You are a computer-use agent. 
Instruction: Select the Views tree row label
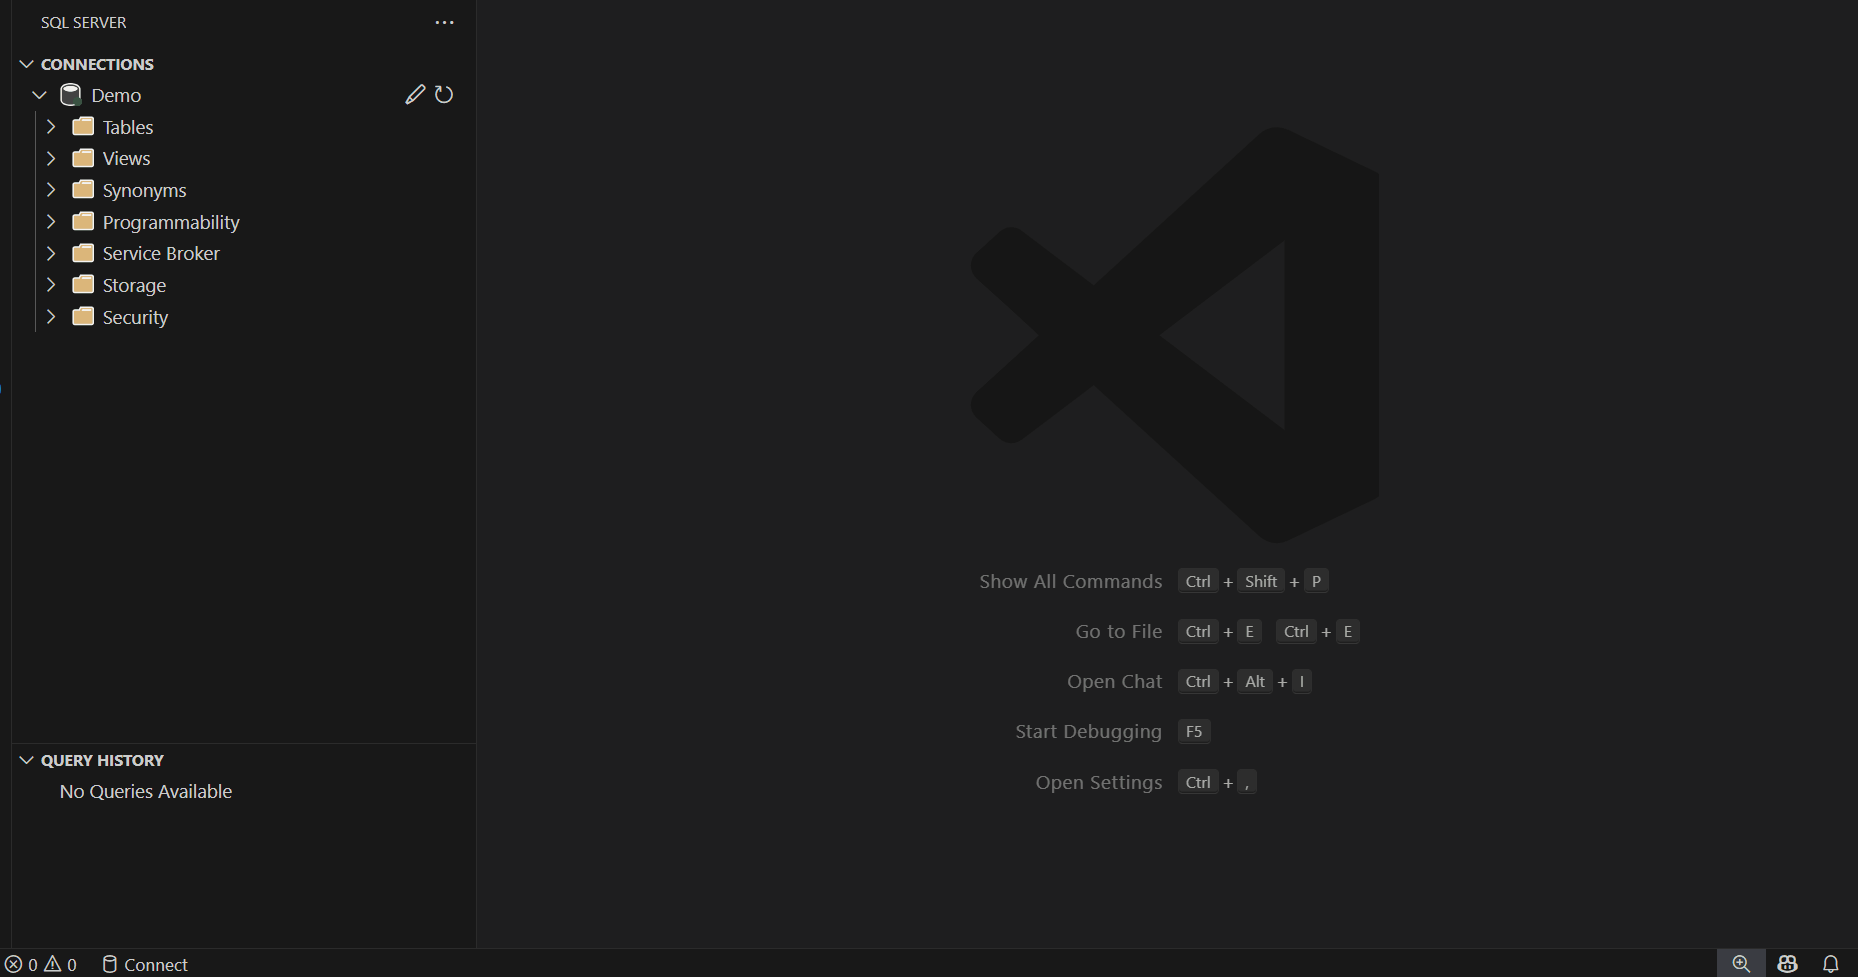[x=126, y=158]
